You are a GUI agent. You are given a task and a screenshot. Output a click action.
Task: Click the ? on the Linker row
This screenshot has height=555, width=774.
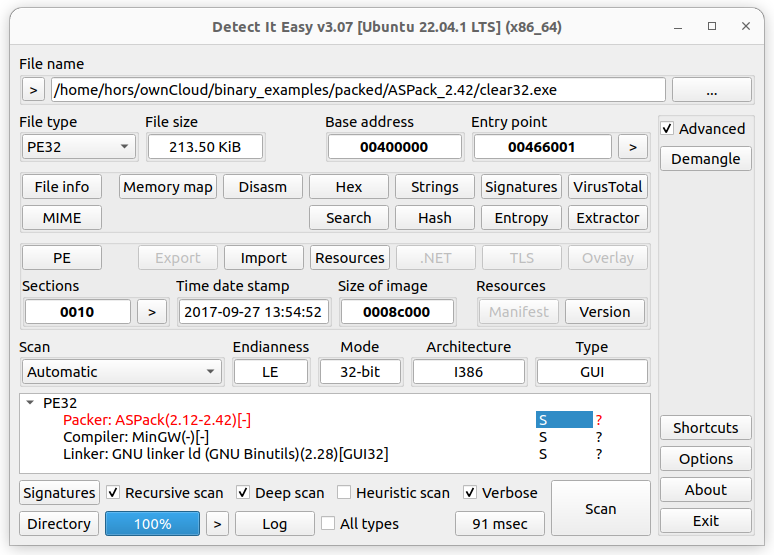[599, 454]
